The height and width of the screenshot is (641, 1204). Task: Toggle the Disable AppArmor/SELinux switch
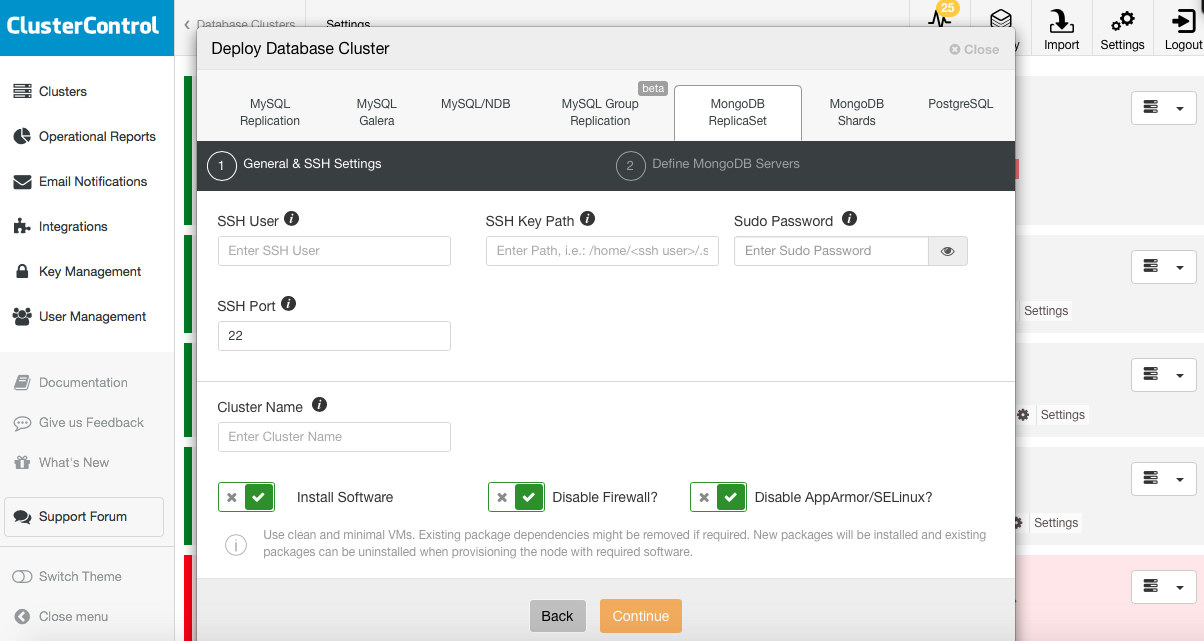718,497
